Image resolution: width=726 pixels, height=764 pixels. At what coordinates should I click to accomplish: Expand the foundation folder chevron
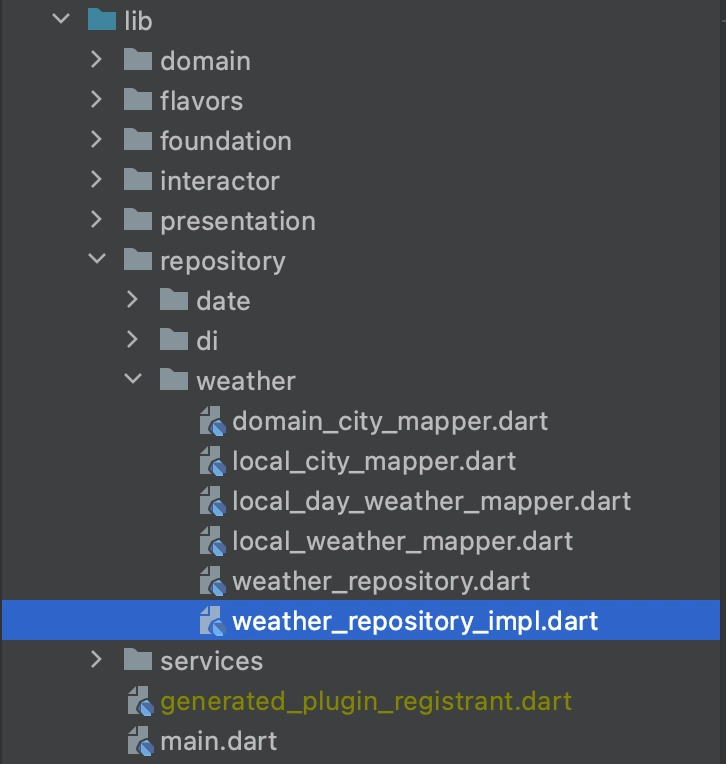[96, 140]
